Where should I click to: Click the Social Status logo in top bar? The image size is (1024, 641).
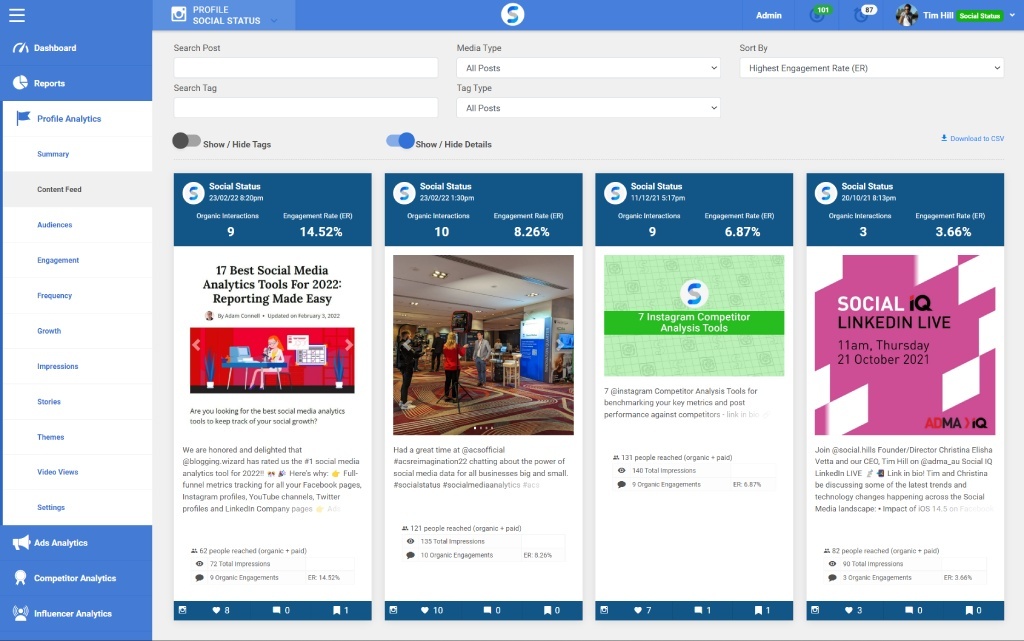pos(512,14)
